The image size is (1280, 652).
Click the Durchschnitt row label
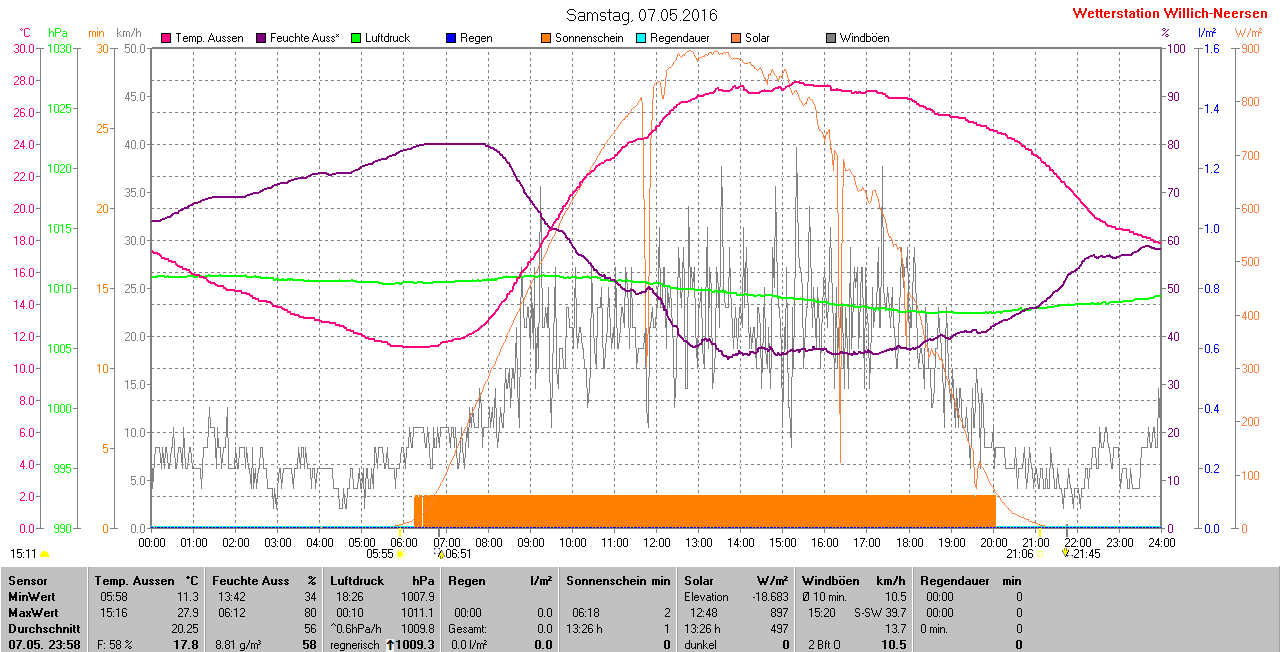coord(42,629)
